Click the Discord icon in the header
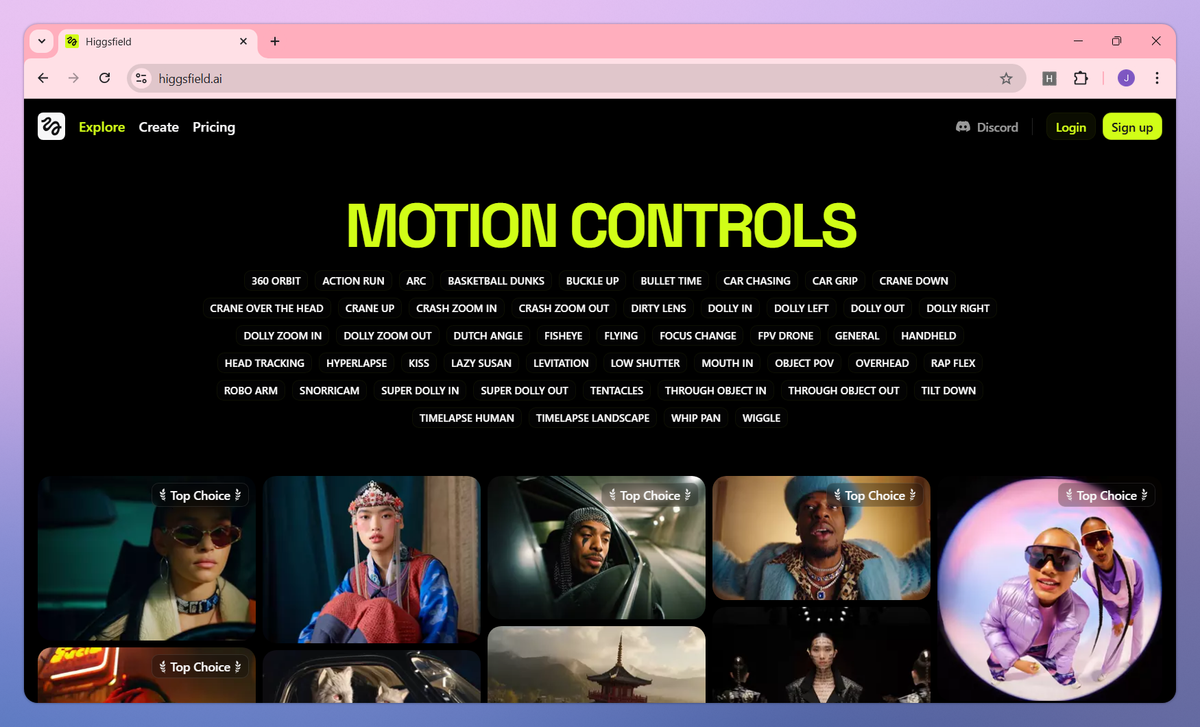The width and height of the screenshot is (1200, 727). 963,127
